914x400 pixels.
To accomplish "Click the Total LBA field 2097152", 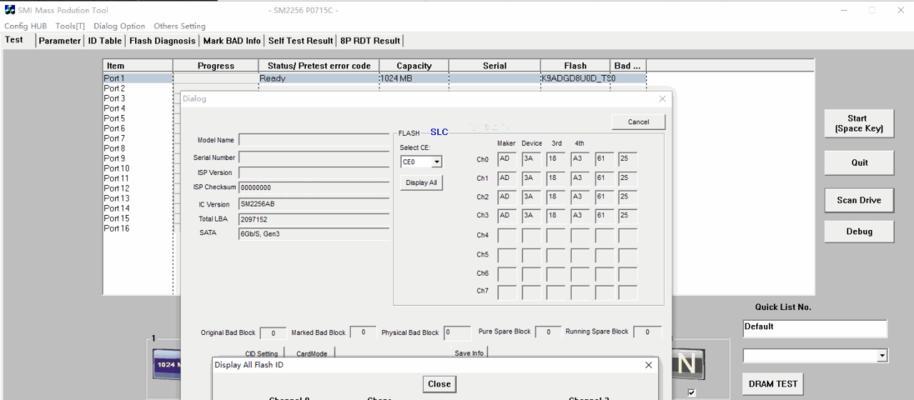I will tap(314, 219).
